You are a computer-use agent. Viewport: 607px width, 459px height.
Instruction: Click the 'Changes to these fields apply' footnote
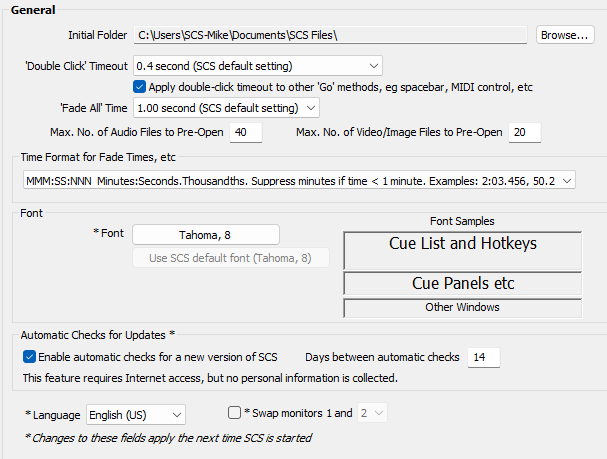[x=168, y=438]
